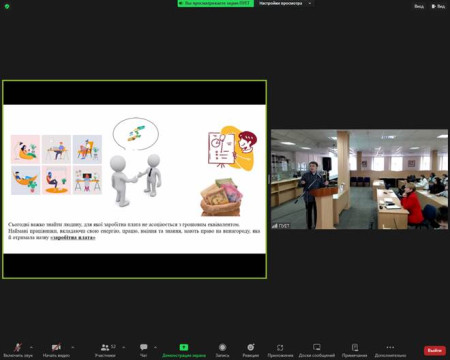Click the red 'Выйти' leave button
The height and width of the screenshot is (360, 450).
pyautogui.click(x=435, y=351)
